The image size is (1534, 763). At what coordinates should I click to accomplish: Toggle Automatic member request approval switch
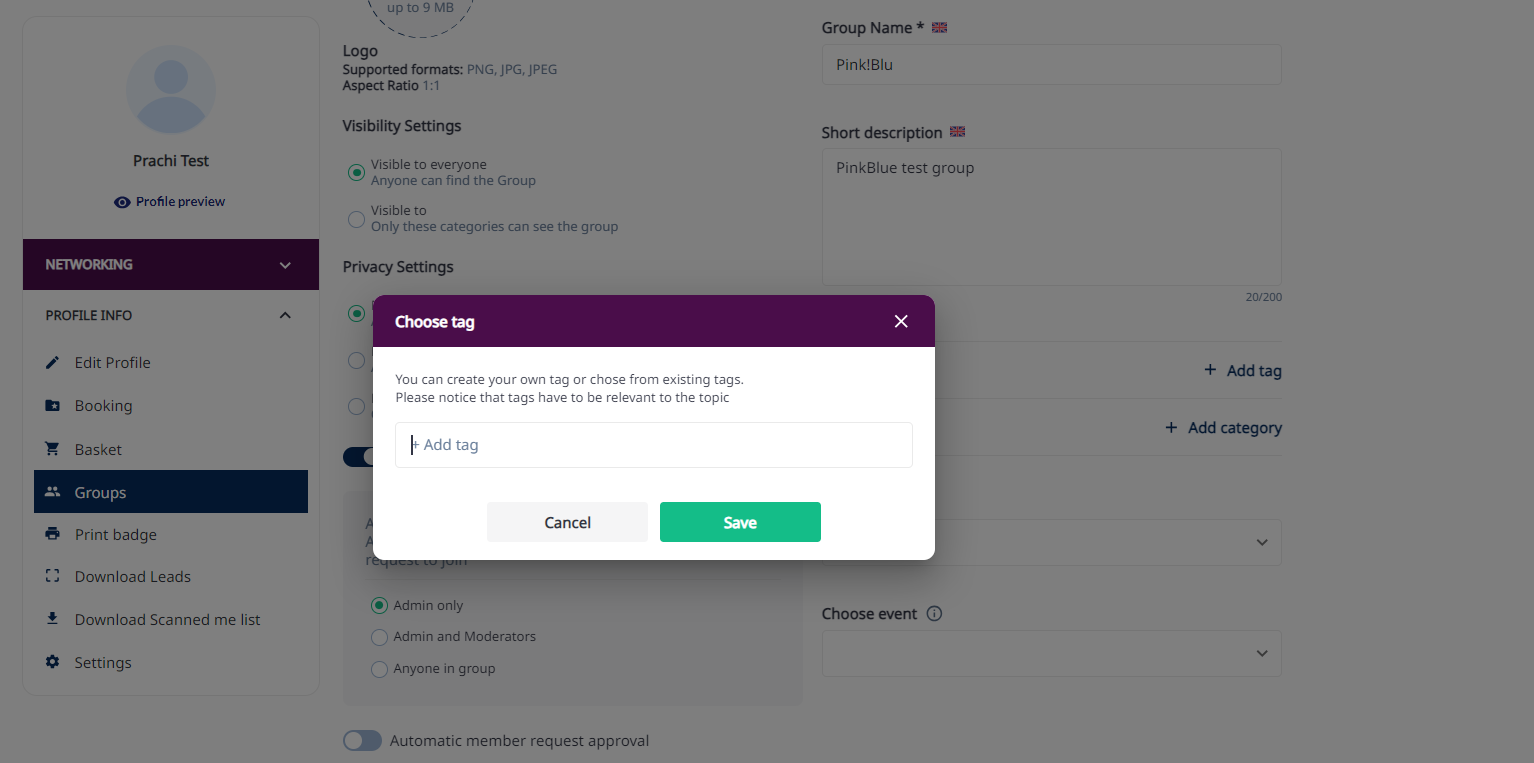tap(362, 740)
